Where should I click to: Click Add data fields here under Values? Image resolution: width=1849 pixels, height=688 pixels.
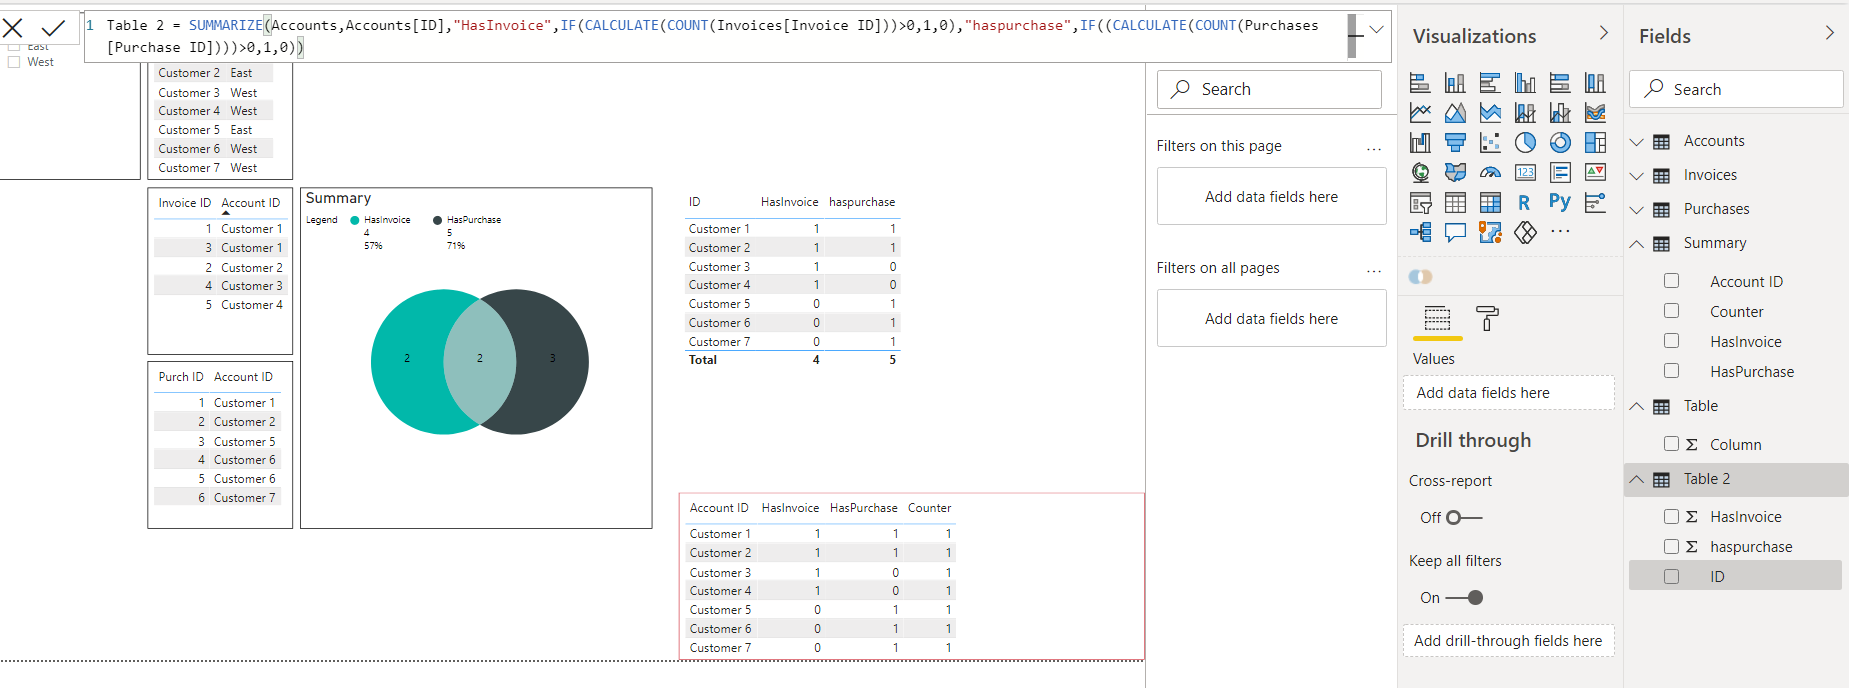click(x=1509, y=393)
